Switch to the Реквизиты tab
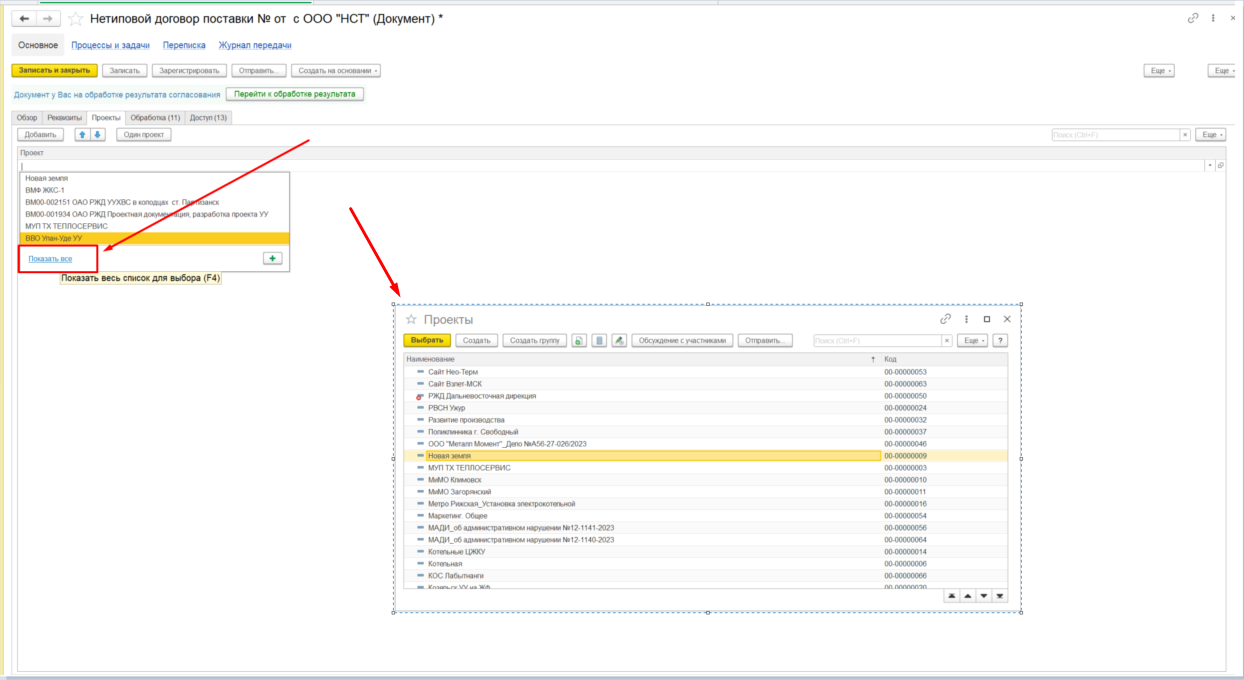This screenshot has height=680, width=1244. coord(64,118)
